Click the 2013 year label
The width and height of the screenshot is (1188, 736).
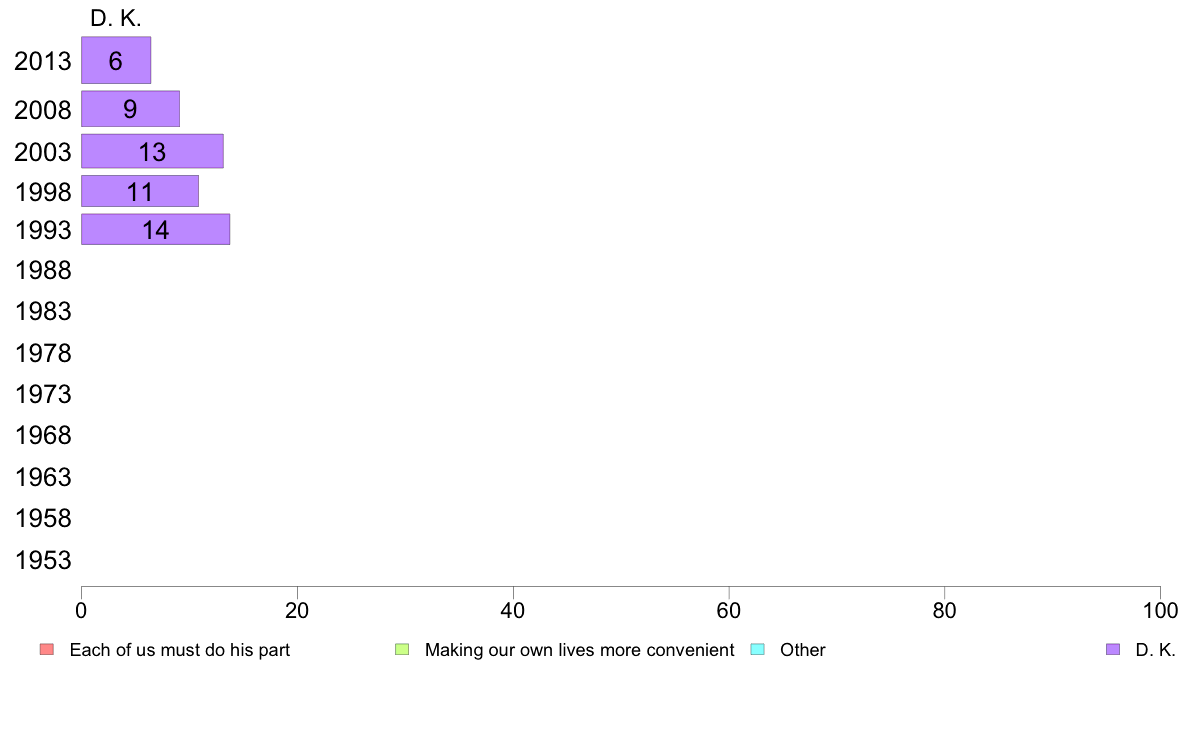pyautogui.click(x=43, y=61)
